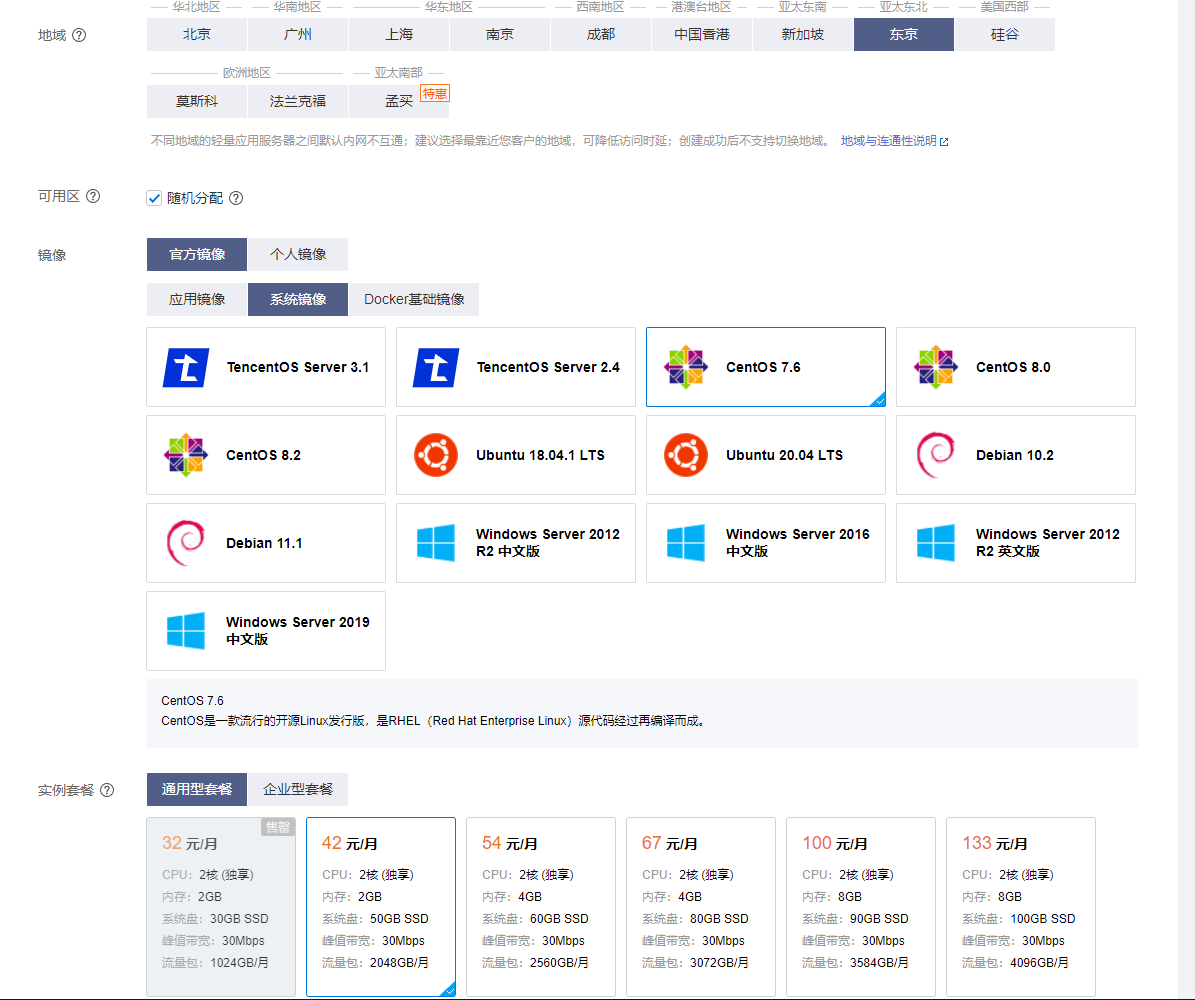Screen dimensions: 1195x1000
Task: Select the TencentOS Server 3.1 image icon
Action: coord(186,367)
